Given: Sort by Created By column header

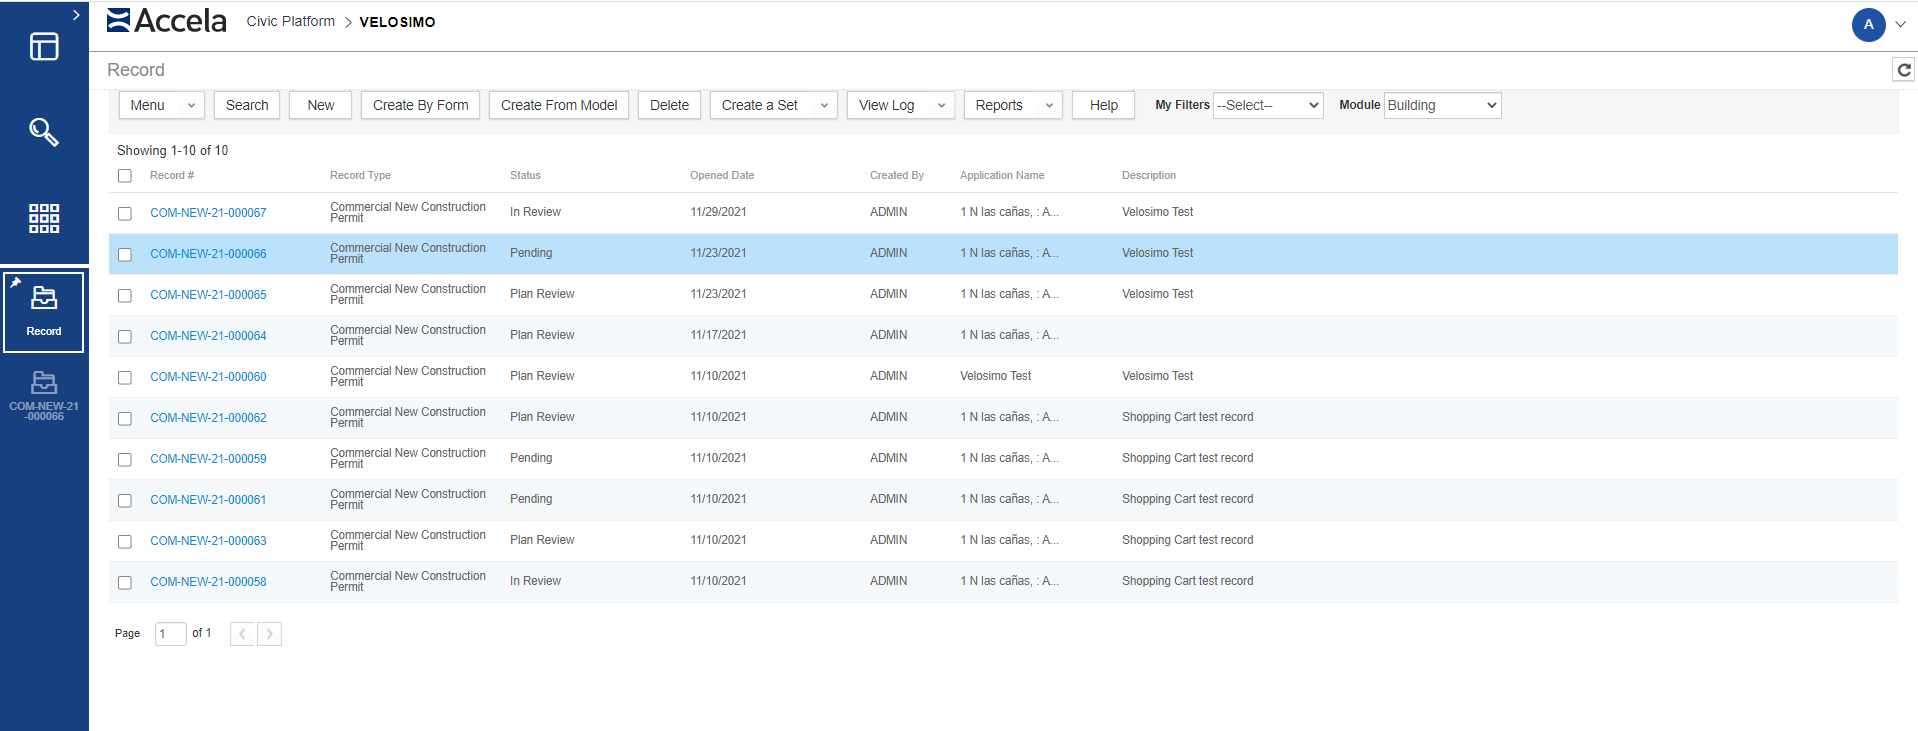Looking at the screenshot, I should [x=897, y=175].
